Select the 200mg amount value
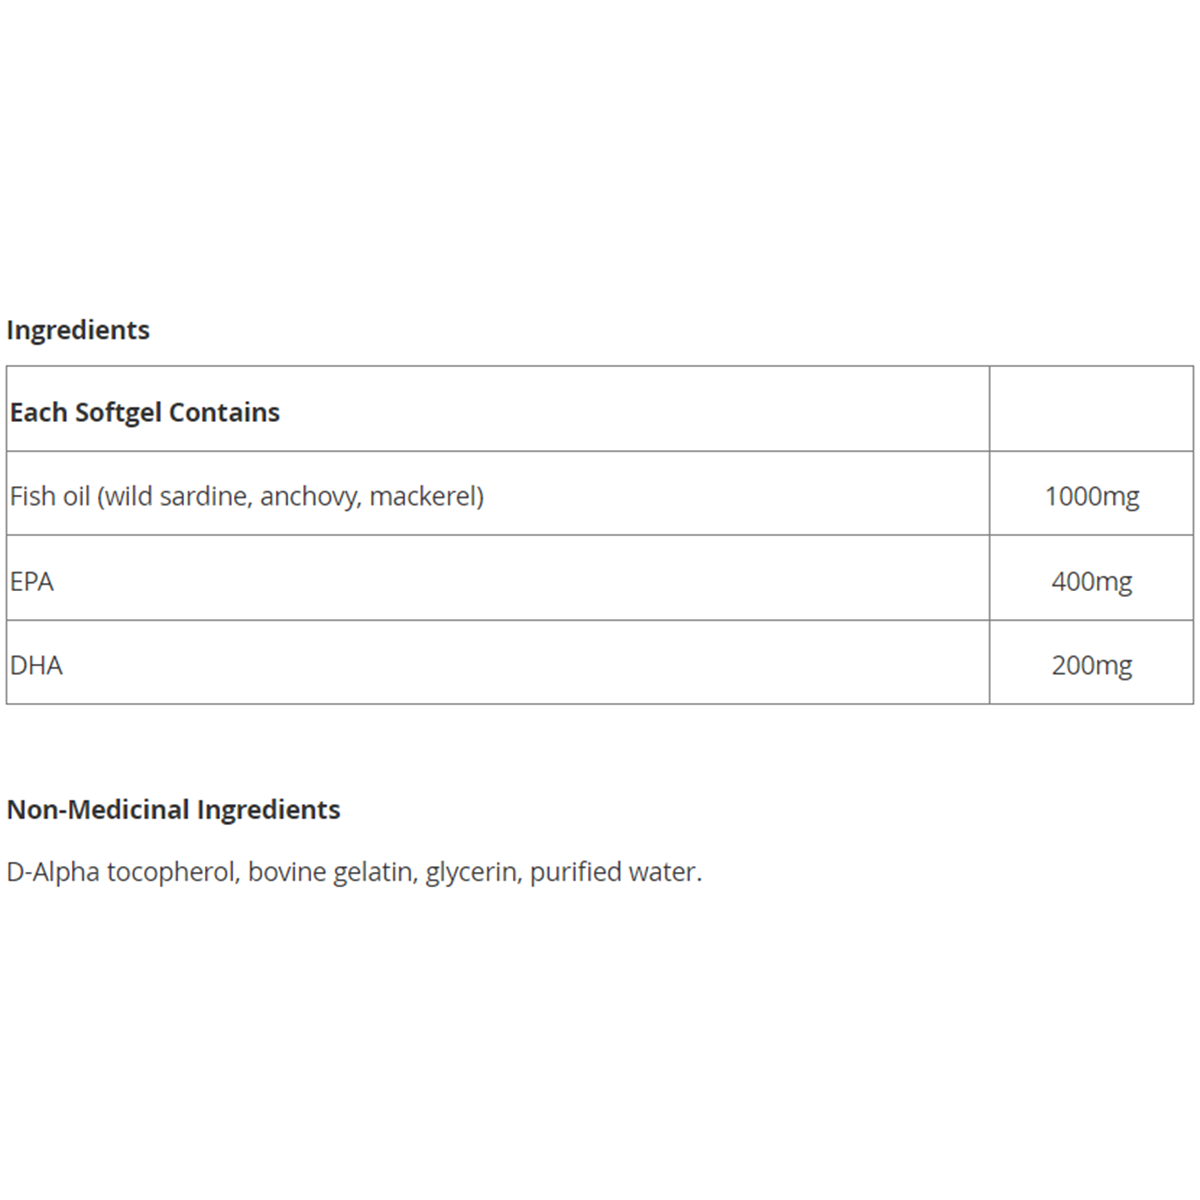Viewport: 1200px width, 1200px height. (1091, 665)
